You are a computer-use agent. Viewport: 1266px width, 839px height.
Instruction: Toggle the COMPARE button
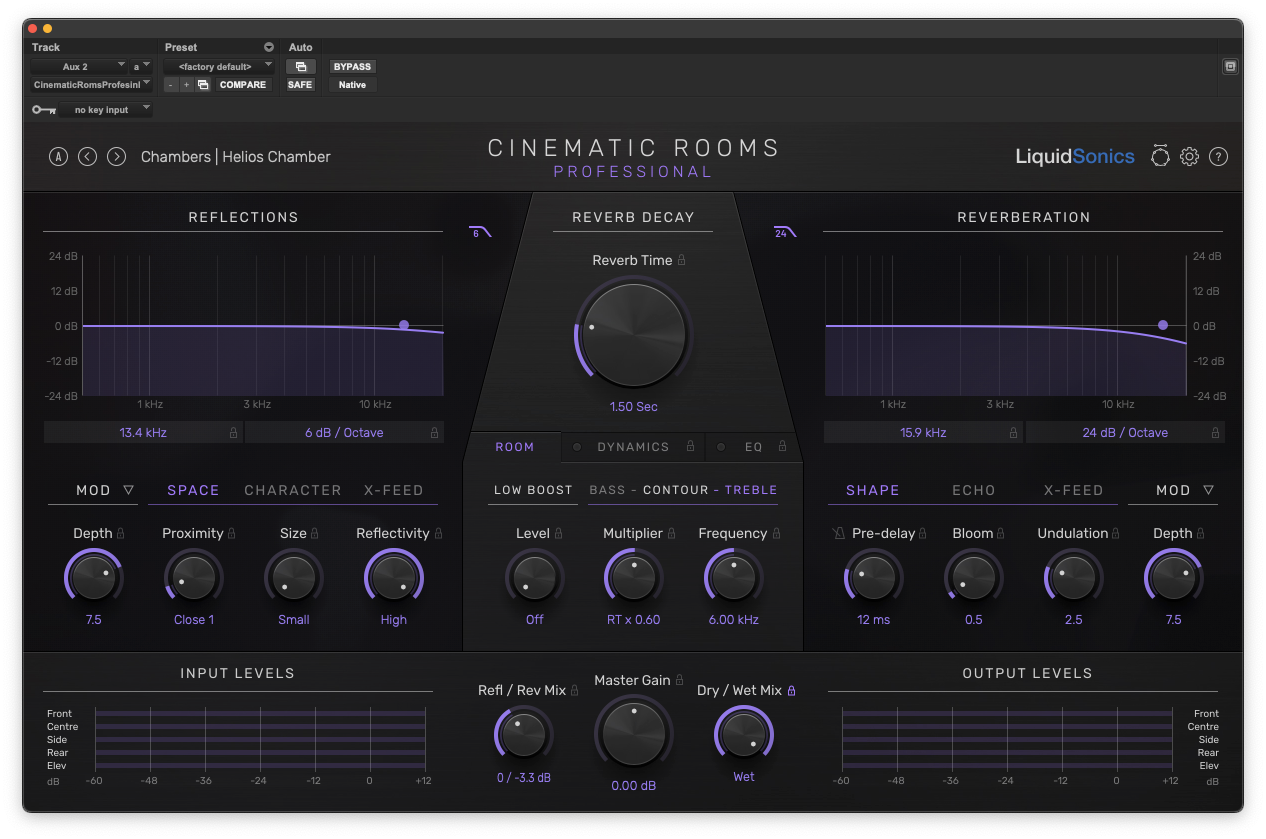[x=243, y=85]
